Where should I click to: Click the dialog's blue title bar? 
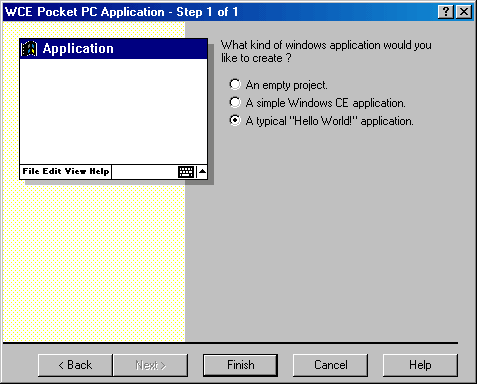220,12
